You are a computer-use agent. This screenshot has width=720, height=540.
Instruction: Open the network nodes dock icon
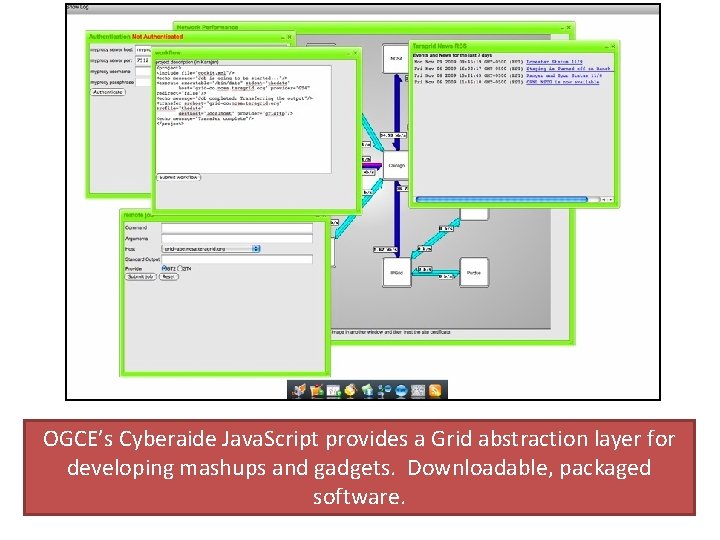(384, 391)
